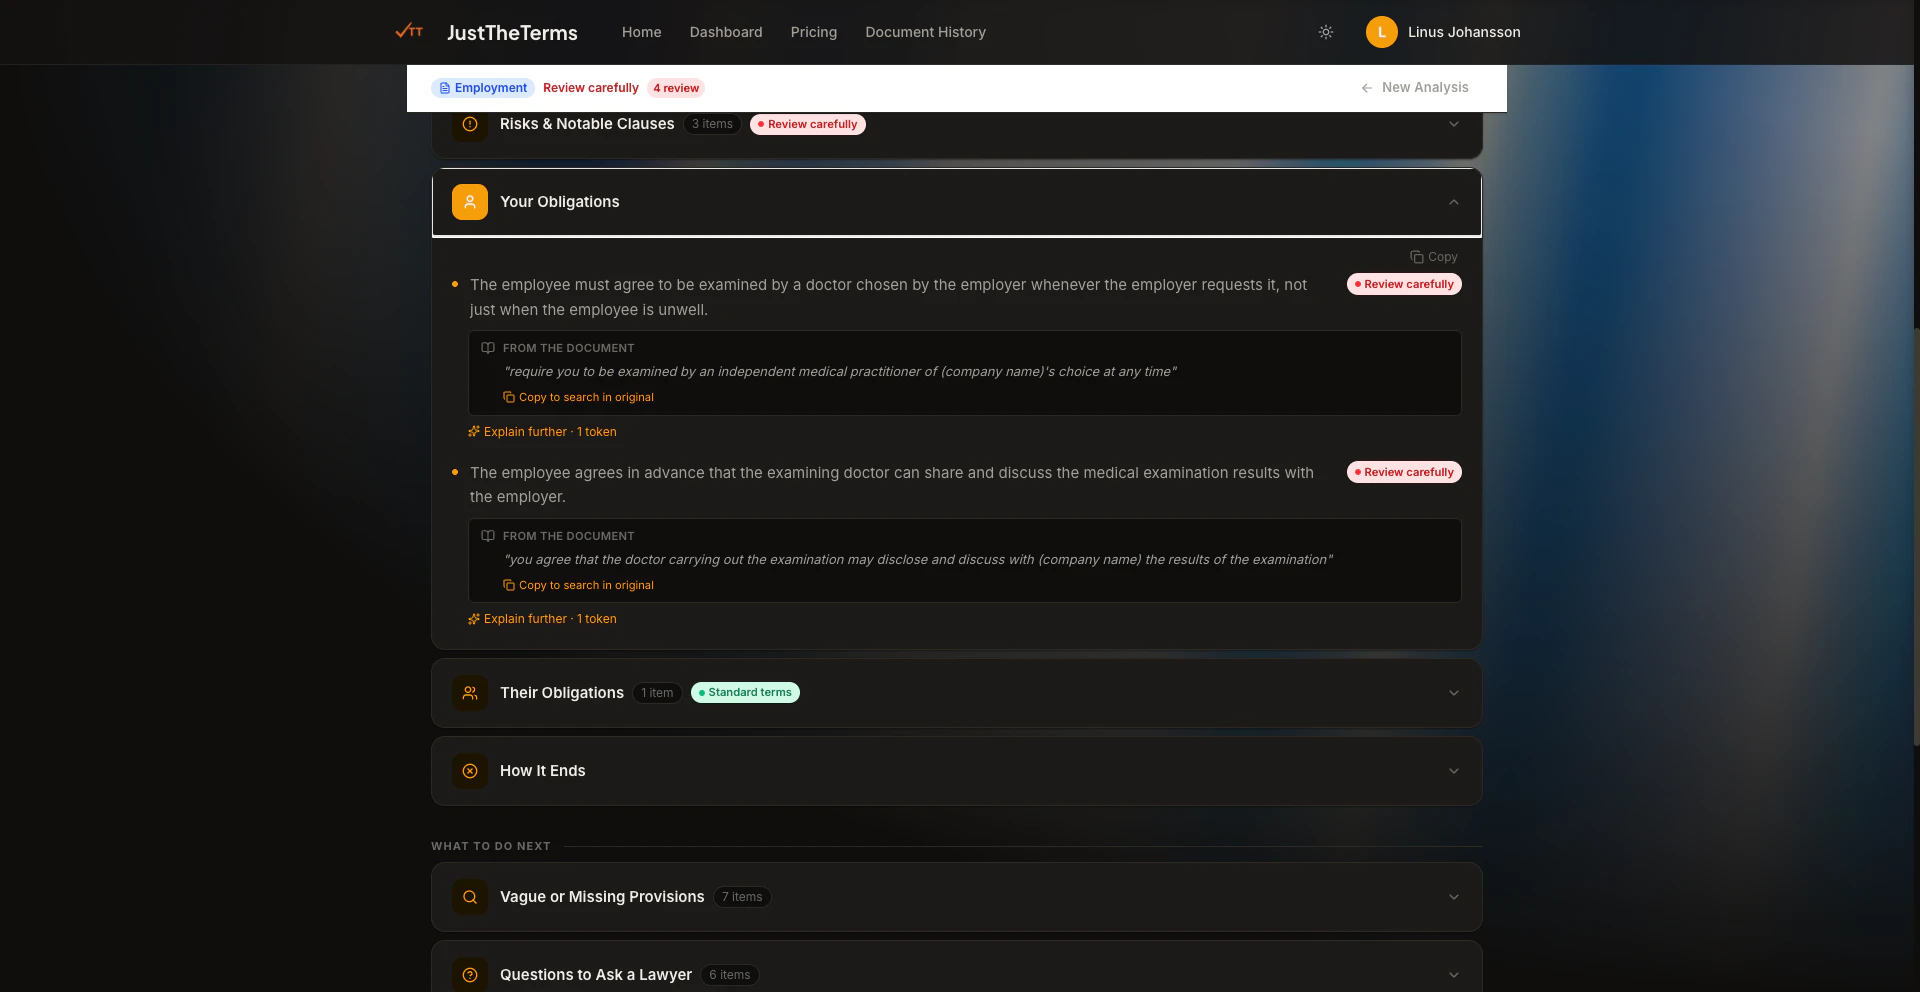Click the Review carefully badge on the examination obligation
The width and height of the screenshot is (1920, 992).
(1404, 284)
